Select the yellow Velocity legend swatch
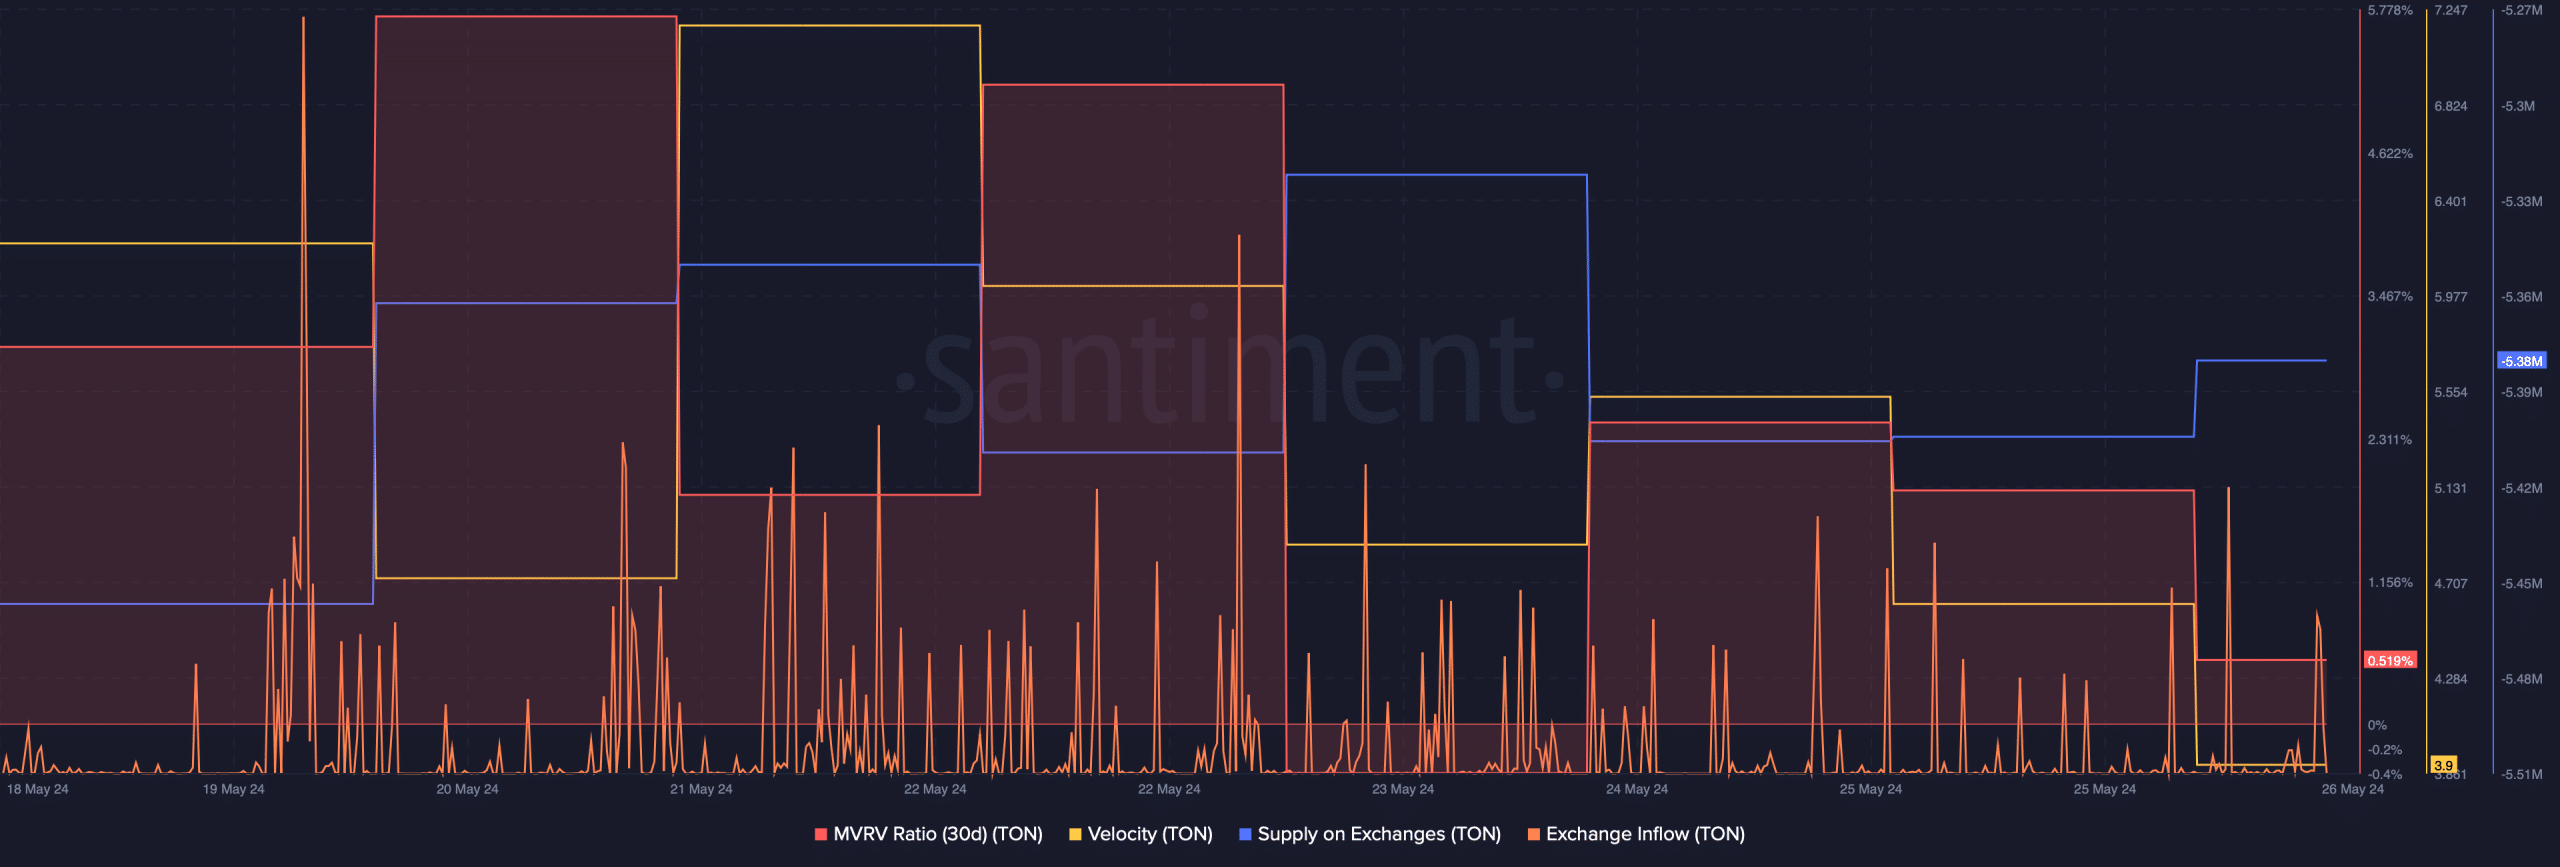 pyautogui.click(x=1075, y=834)
